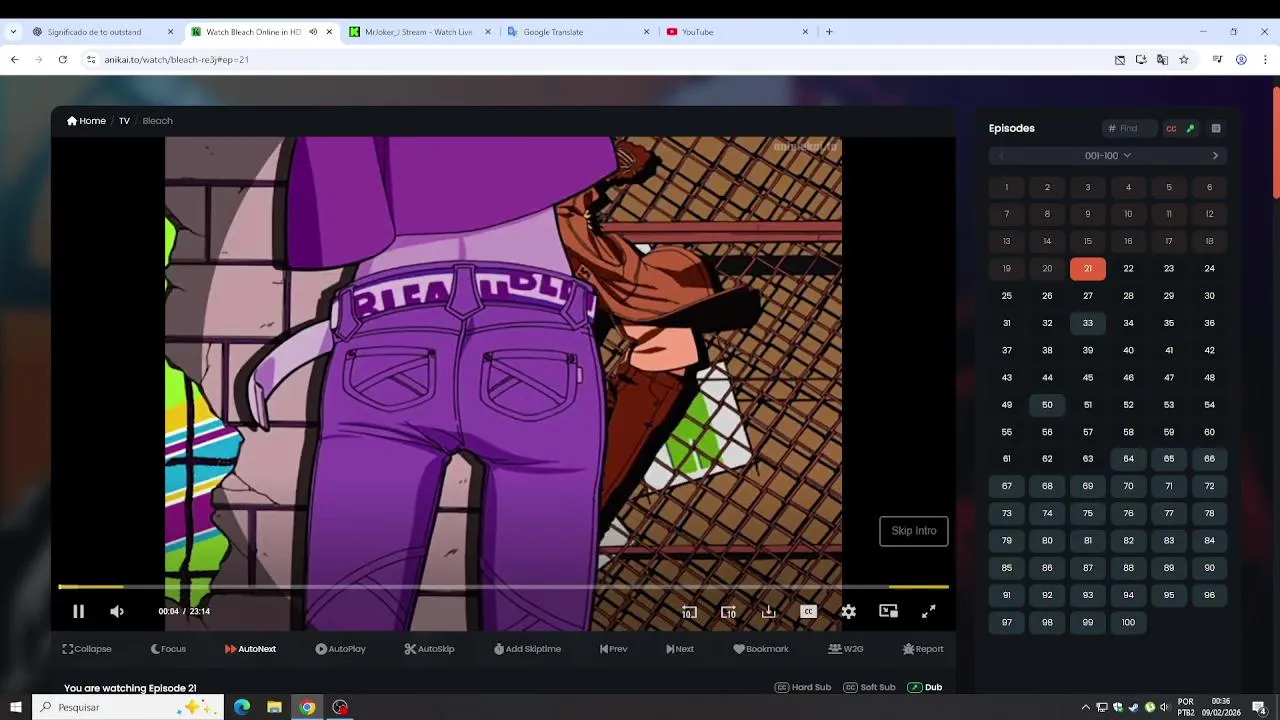Enter fullscreen video mode
The image size is (1280, 720).
(928, 611)
